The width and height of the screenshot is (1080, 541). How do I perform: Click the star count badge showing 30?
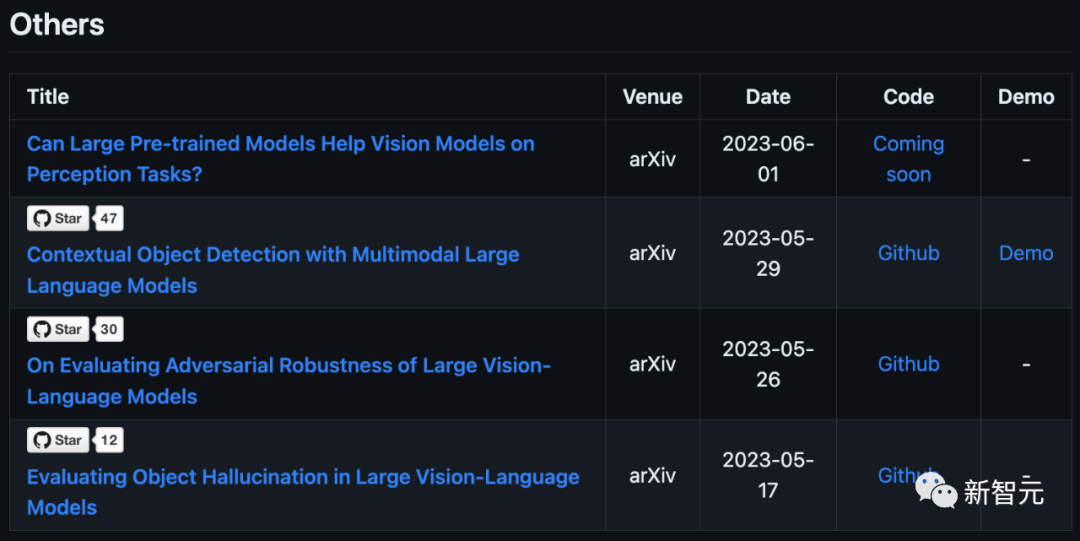tap(110, 329)
